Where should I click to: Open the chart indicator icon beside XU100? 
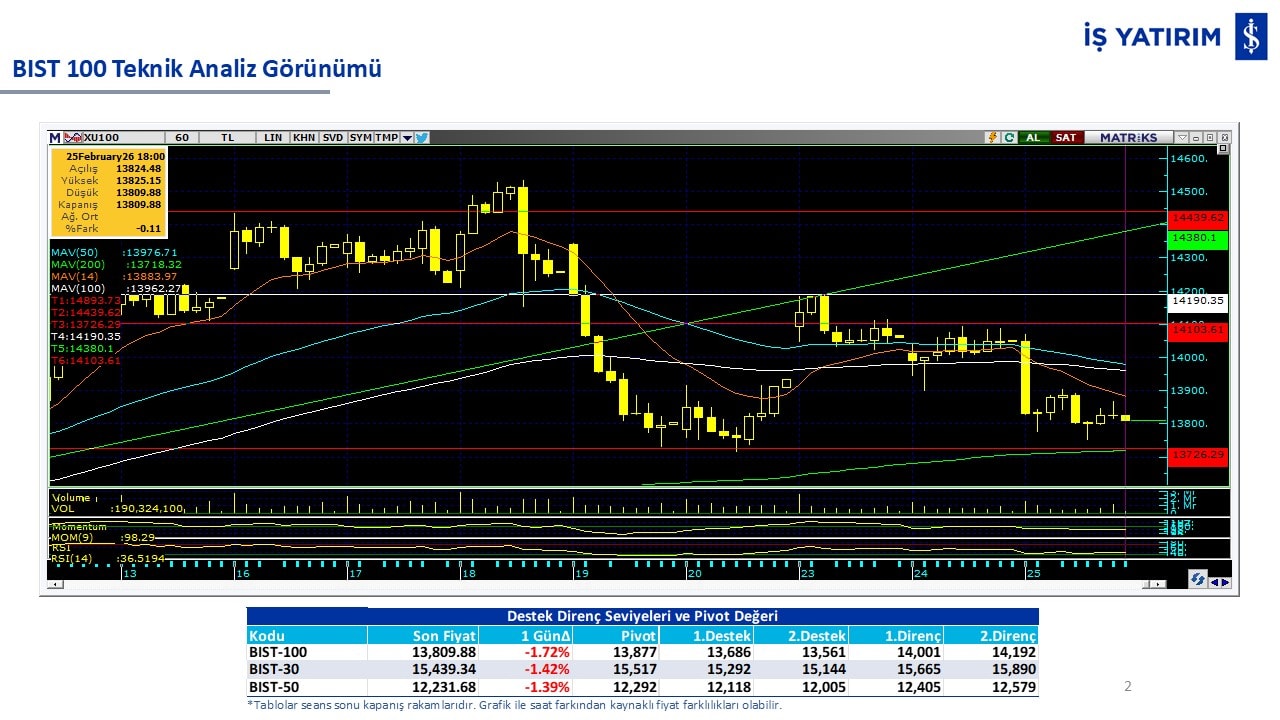[x=73, y=137]
